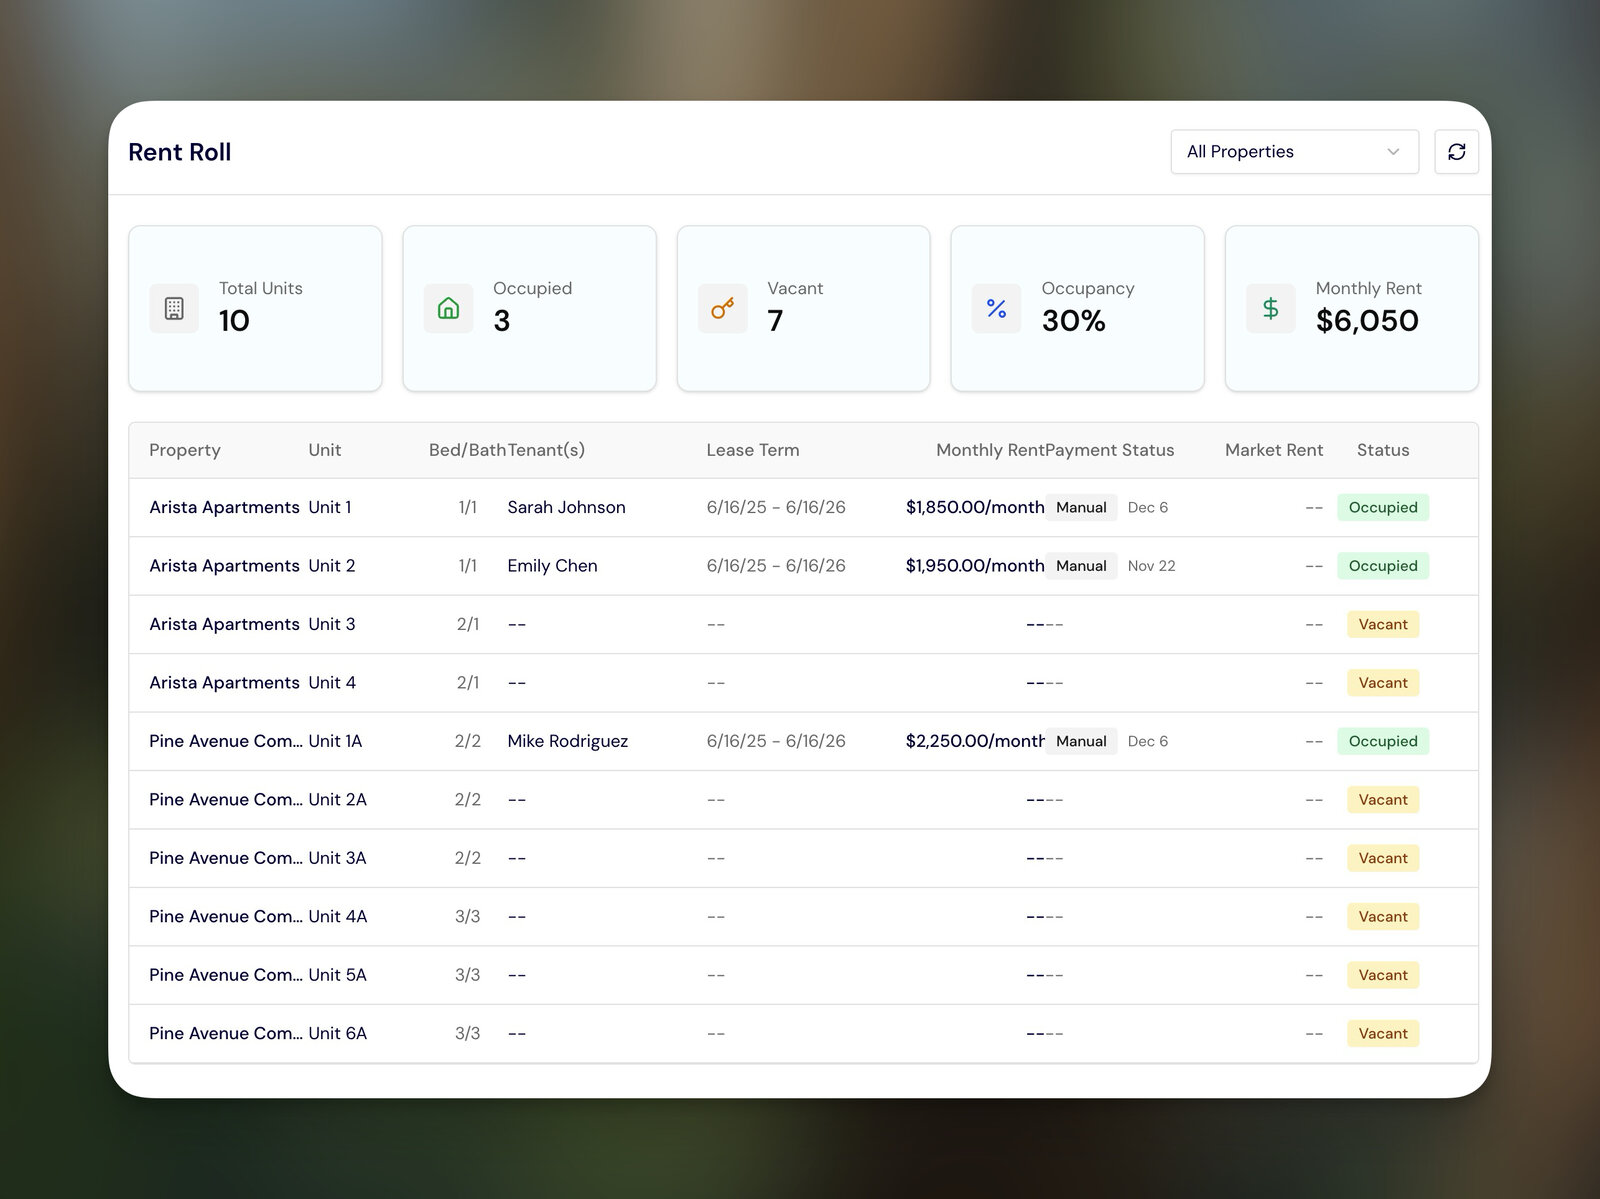
Task: Open the All Properties dropdown
Action: [x=1294, y=151]
